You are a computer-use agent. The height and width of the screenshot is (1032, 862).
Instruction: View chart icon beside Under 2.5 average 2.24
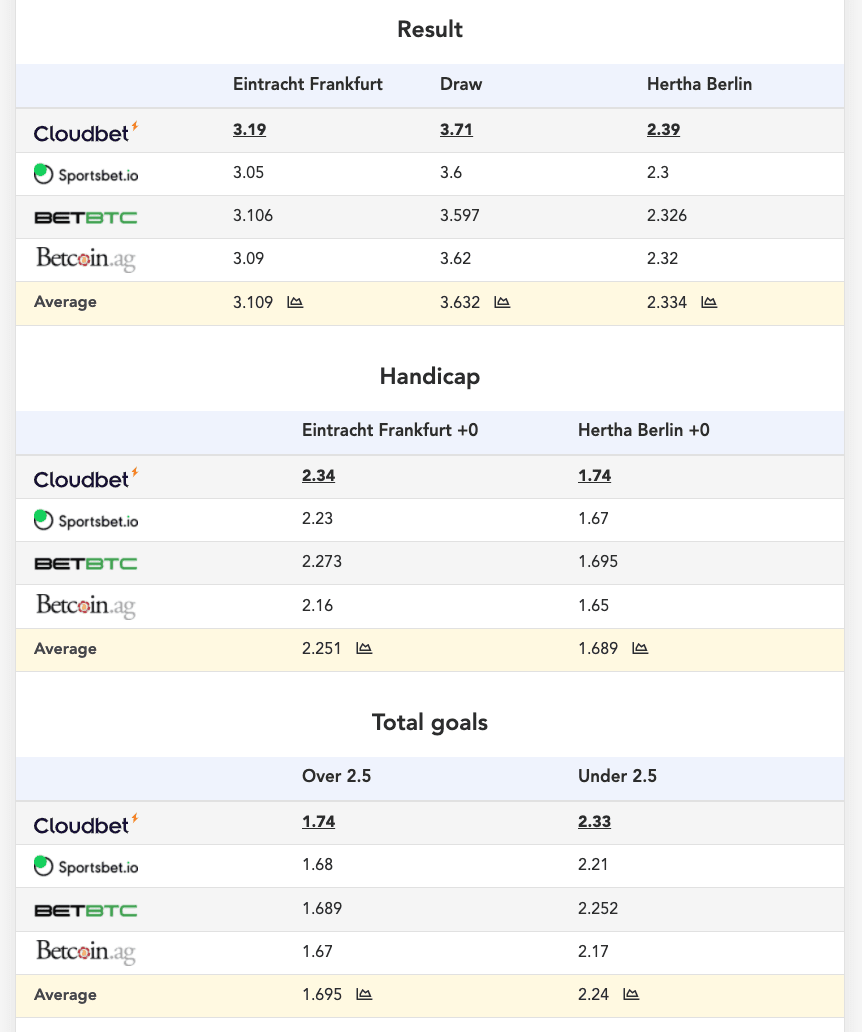tap(631, 994)
